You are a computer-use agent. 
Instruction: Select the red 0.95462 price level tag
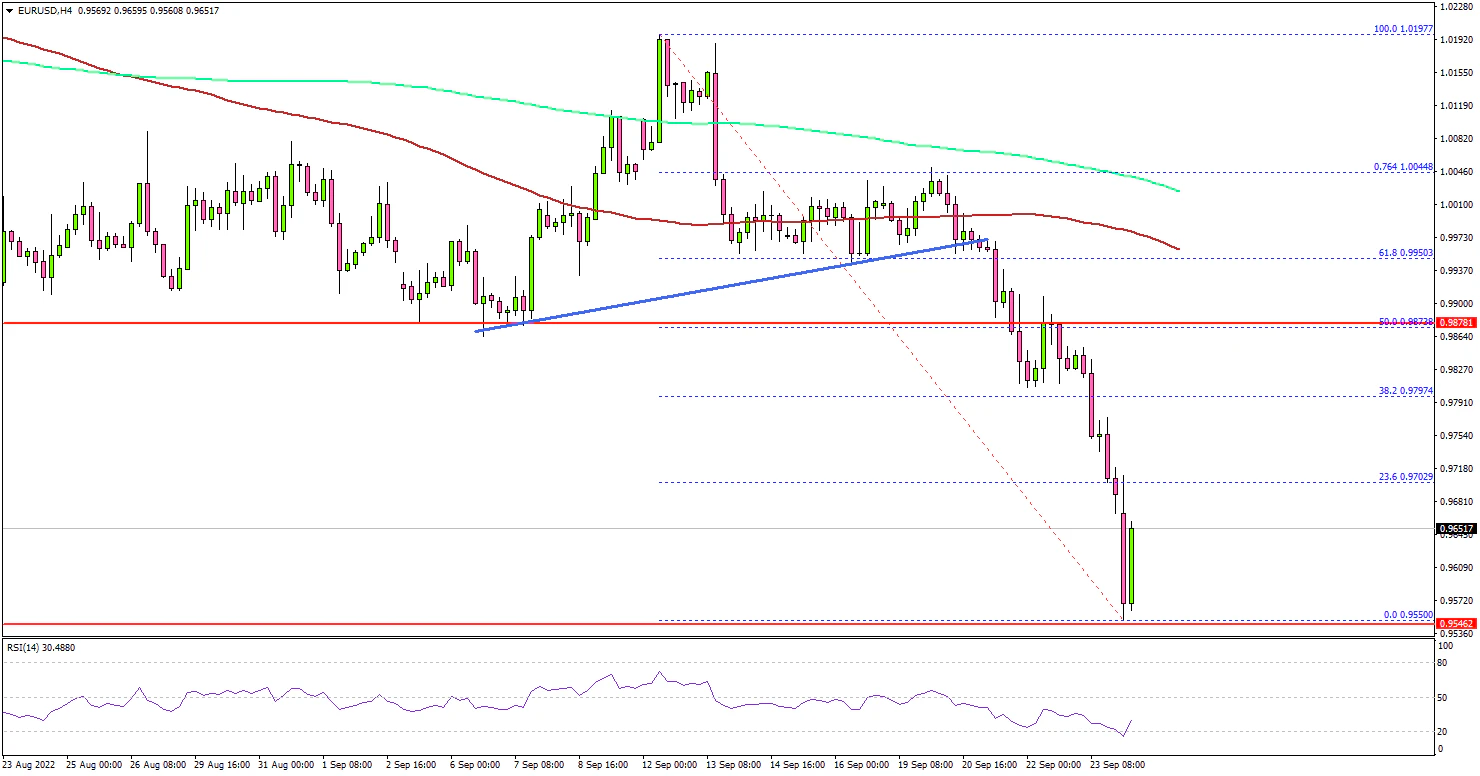coord(1457,624)
